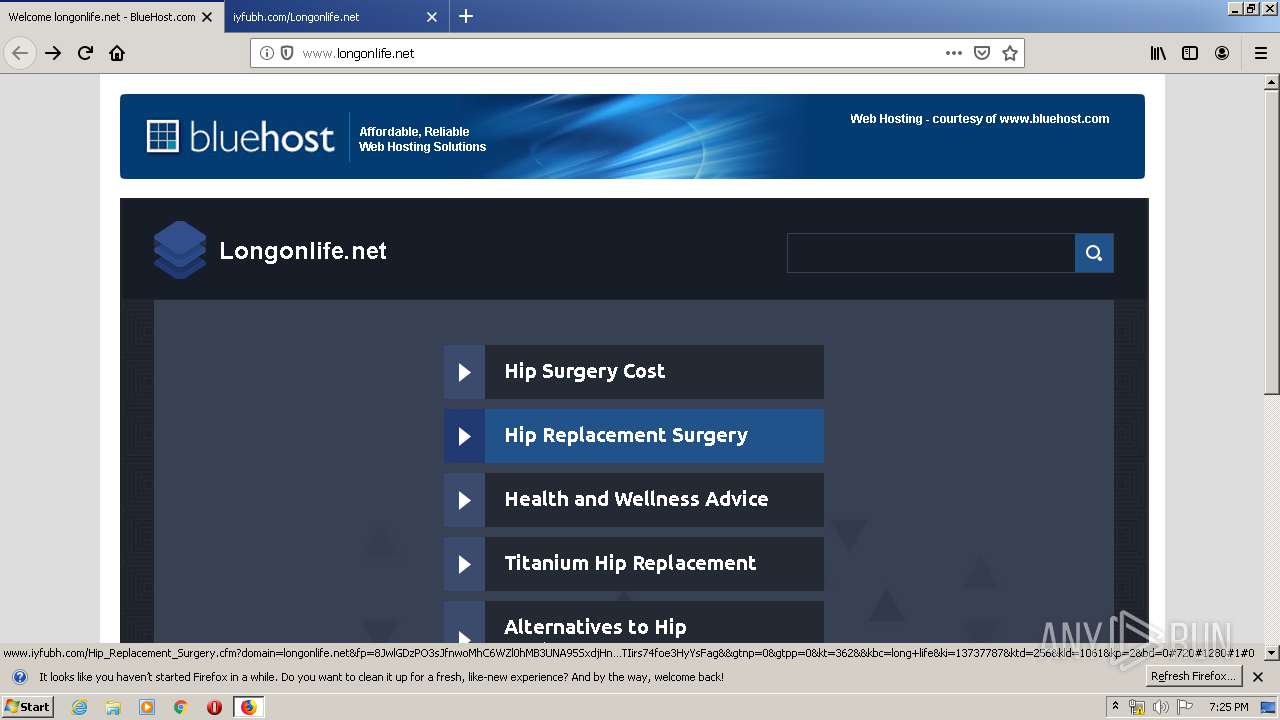Save page to Pocket
The image size is (1280, 720).
(x=982, y=53)
